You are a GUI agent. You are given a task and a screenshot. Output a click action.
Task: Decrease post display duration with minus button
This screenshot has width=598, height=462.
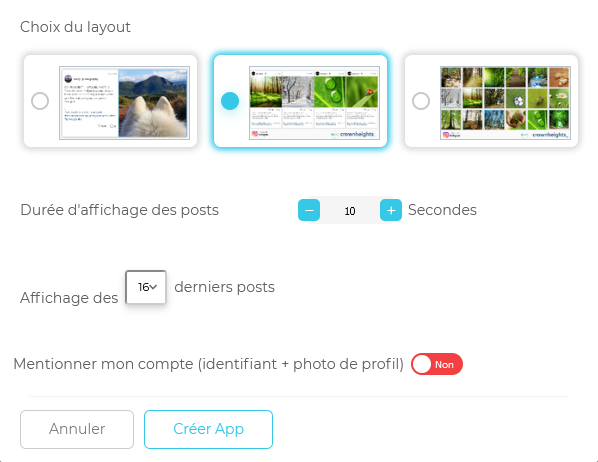click(309, 210)
